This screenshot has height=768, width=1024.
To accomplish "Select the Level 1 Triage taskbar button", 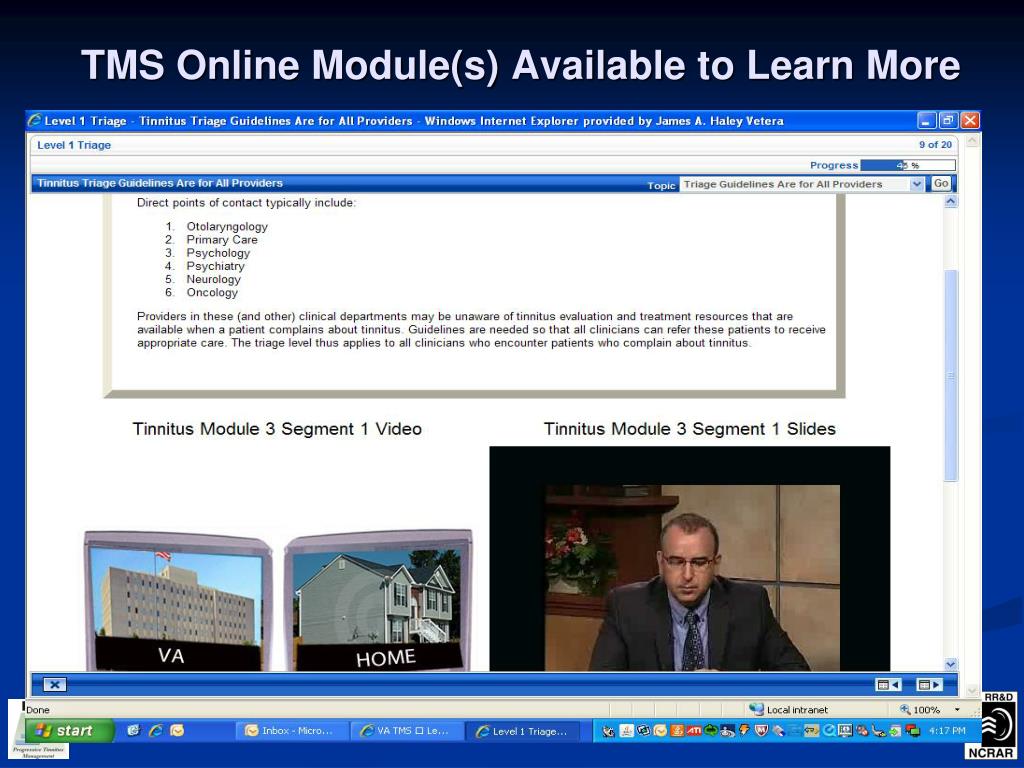I will (x=523, y=731).
